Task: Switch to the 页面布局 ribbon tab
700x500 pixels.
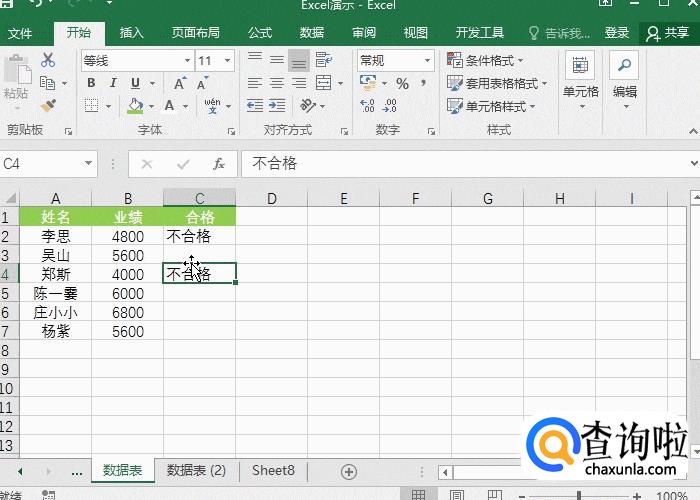Action: point(196,33)
